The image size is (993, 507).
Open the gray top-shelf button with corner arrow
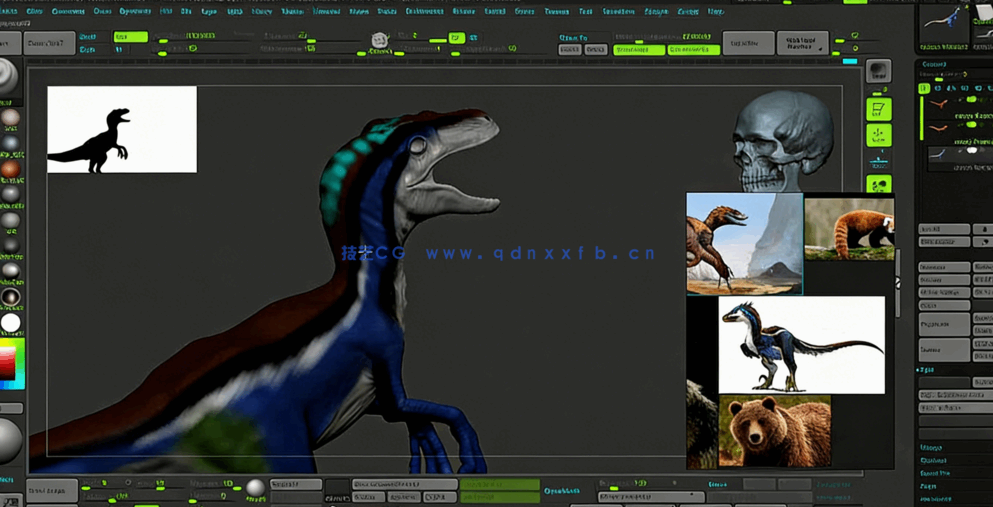801,44
